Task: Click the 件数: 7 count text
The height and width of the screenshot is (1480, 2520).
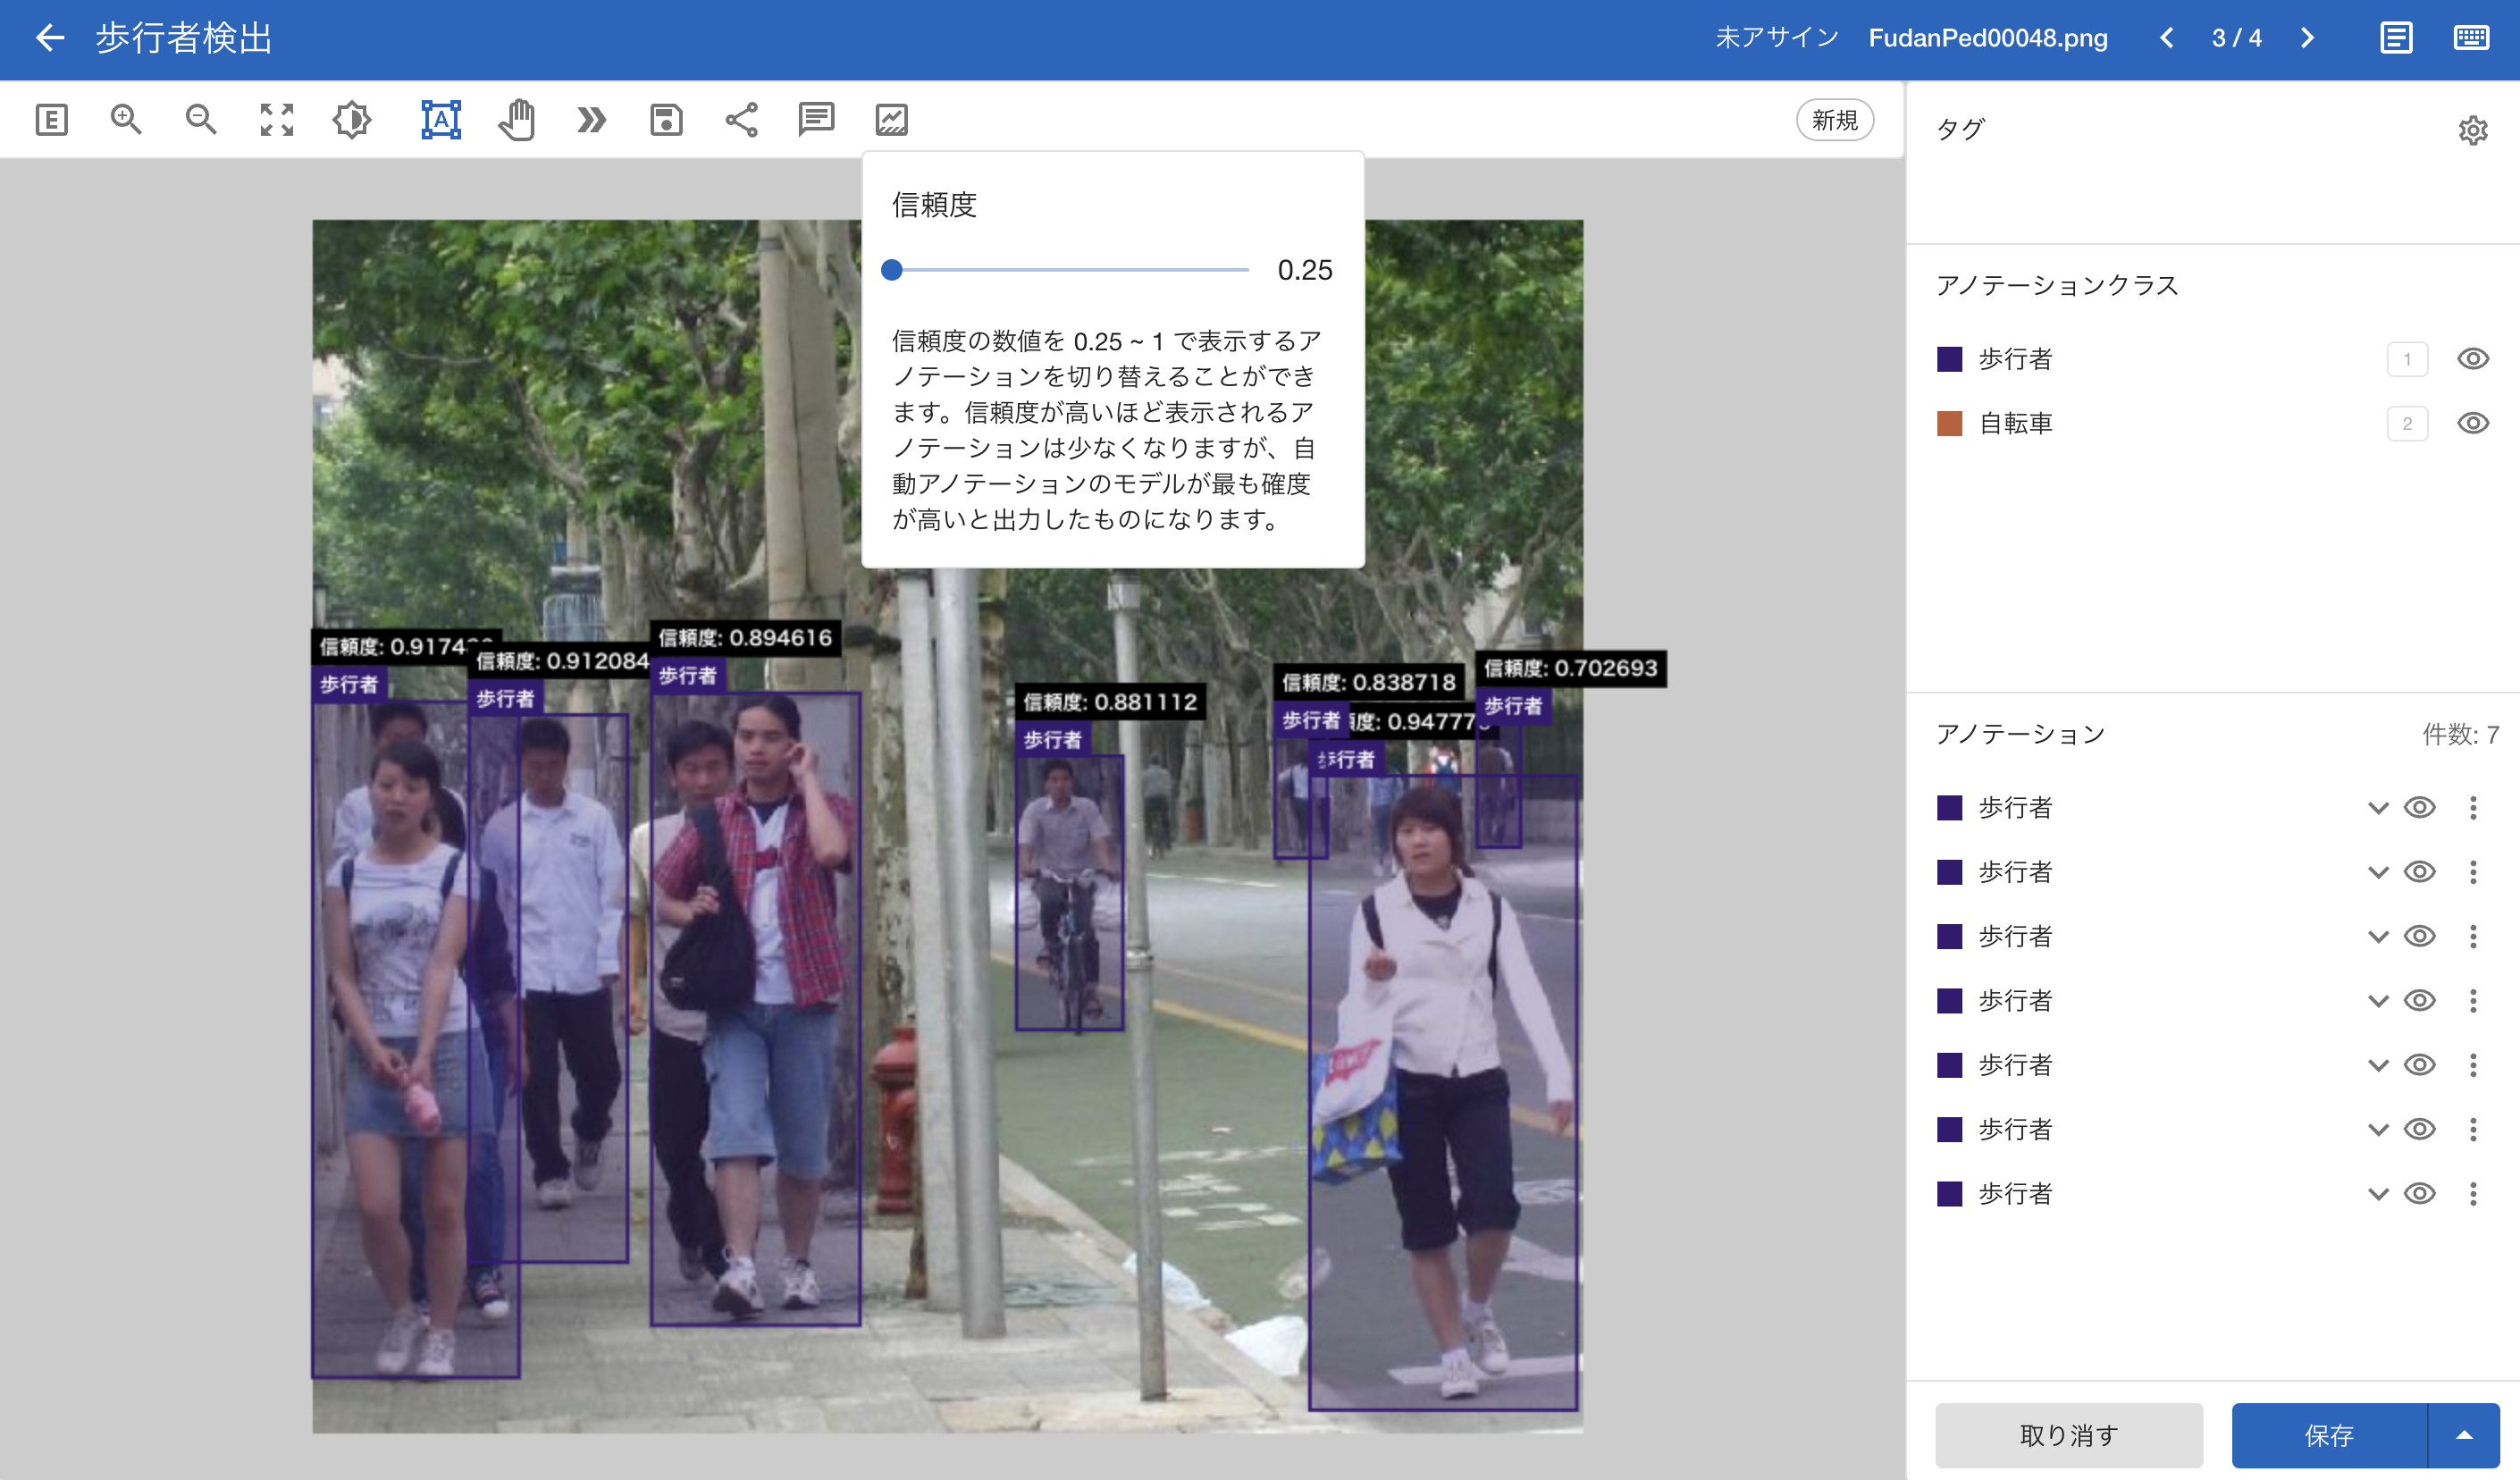Action: tap(2460, 735)
